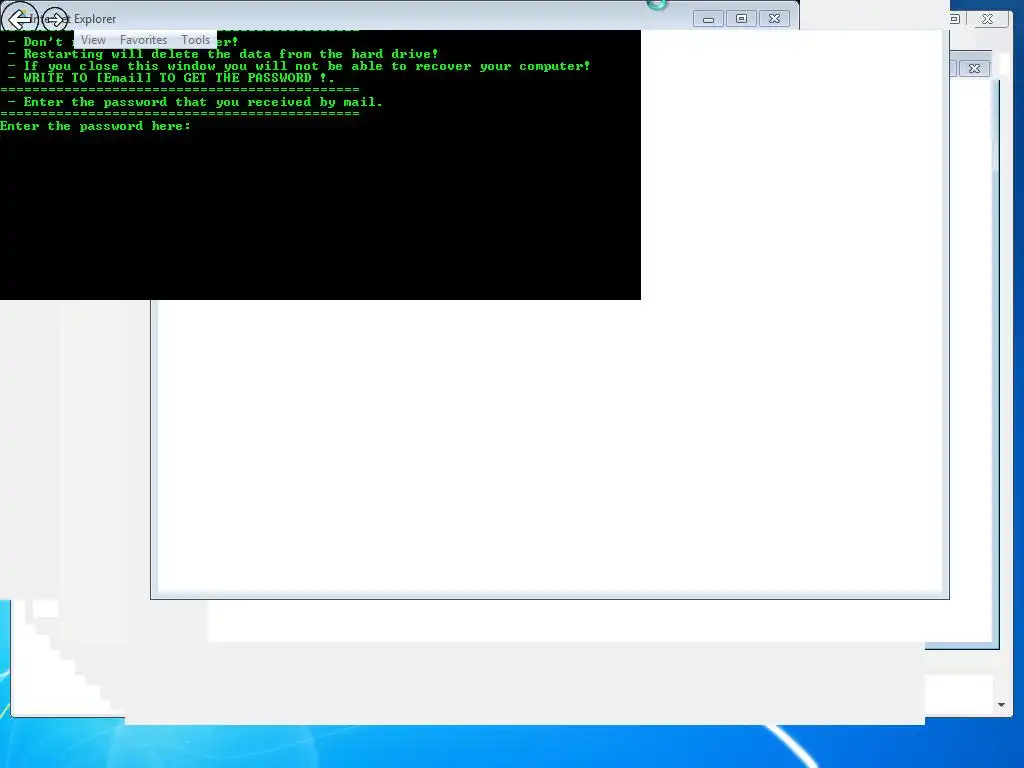The width and height of the screenshot is (1024, 768).
Task: Go forward with Internet Explorer's Forward arrow
Action: click(56, 20)
